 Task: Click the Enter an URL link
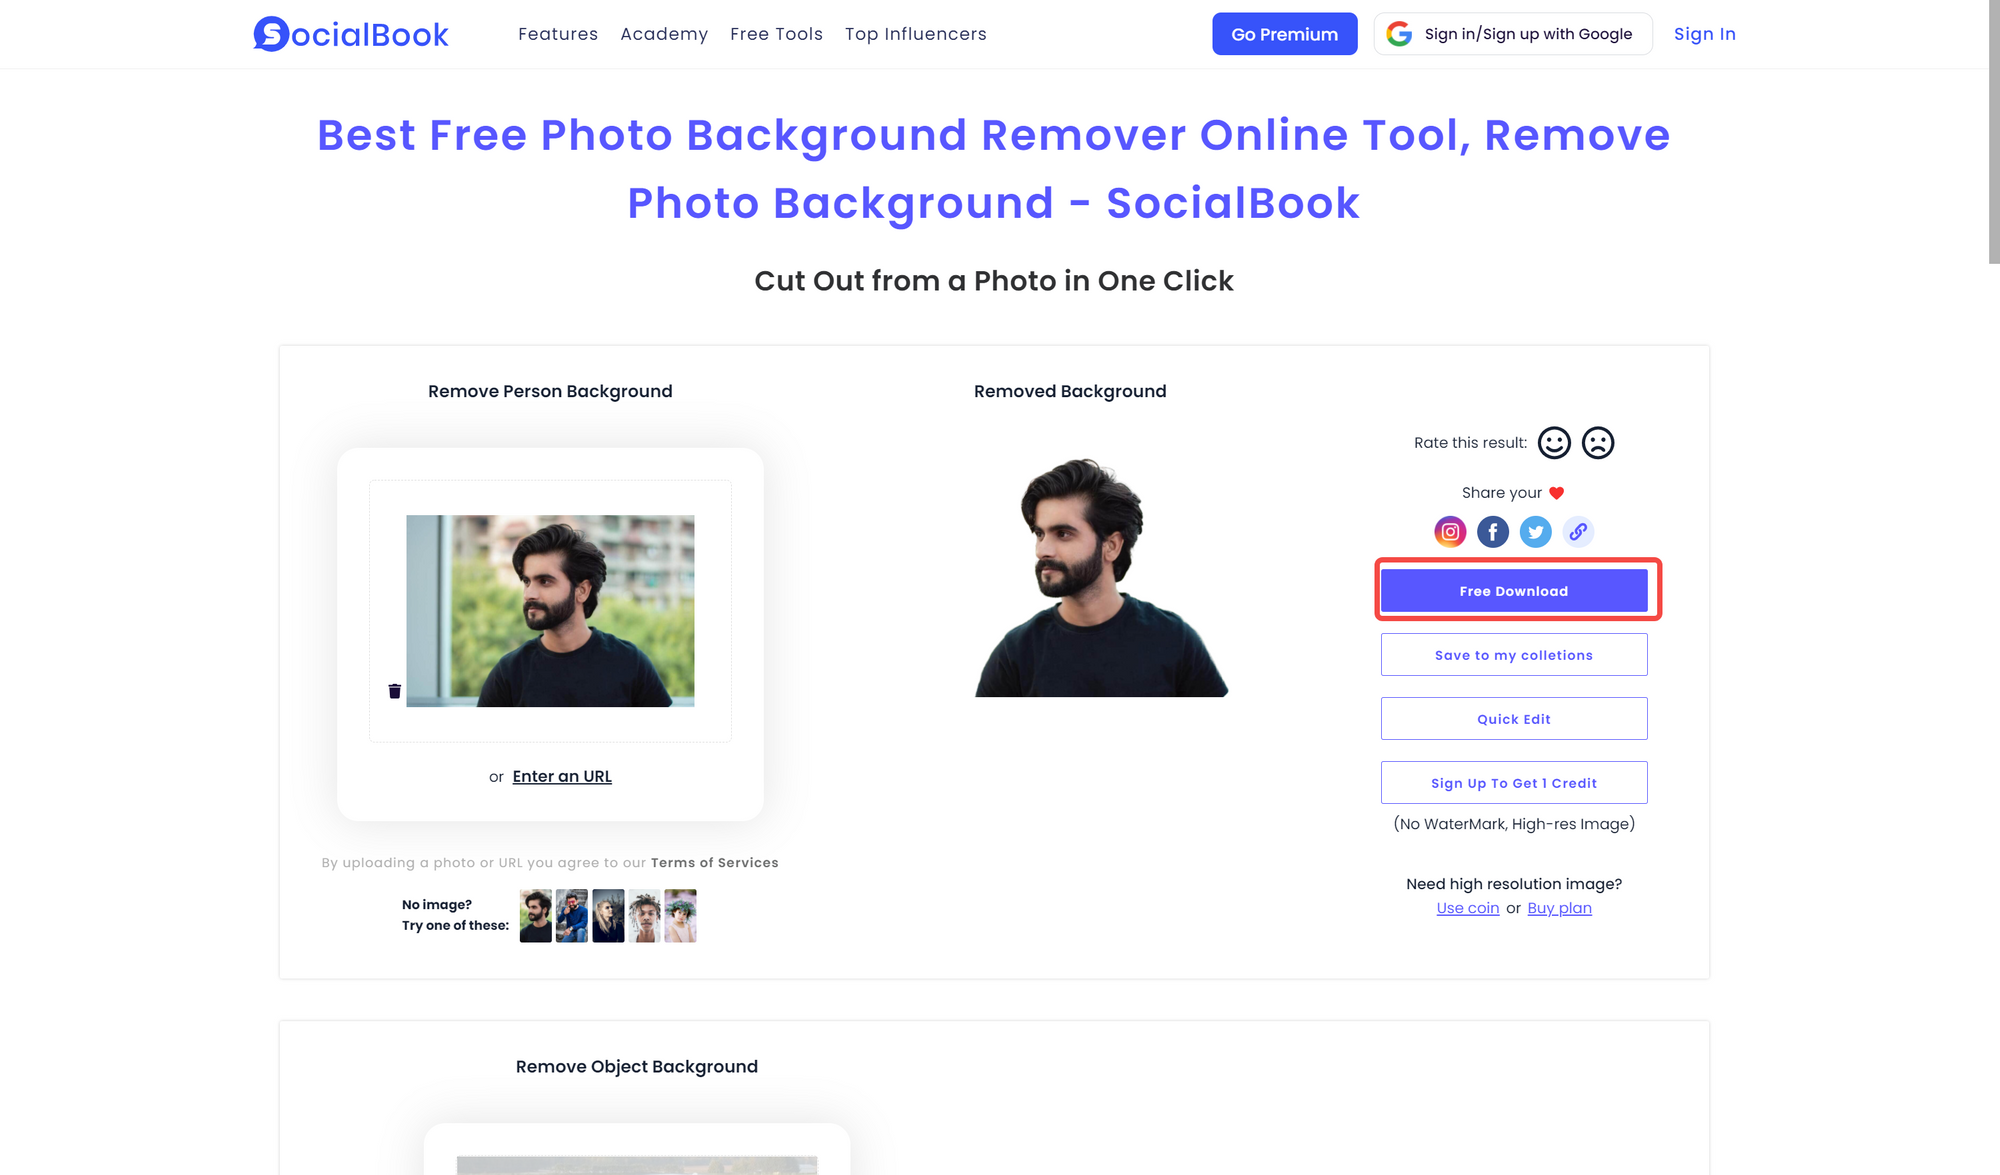[561, 775]
